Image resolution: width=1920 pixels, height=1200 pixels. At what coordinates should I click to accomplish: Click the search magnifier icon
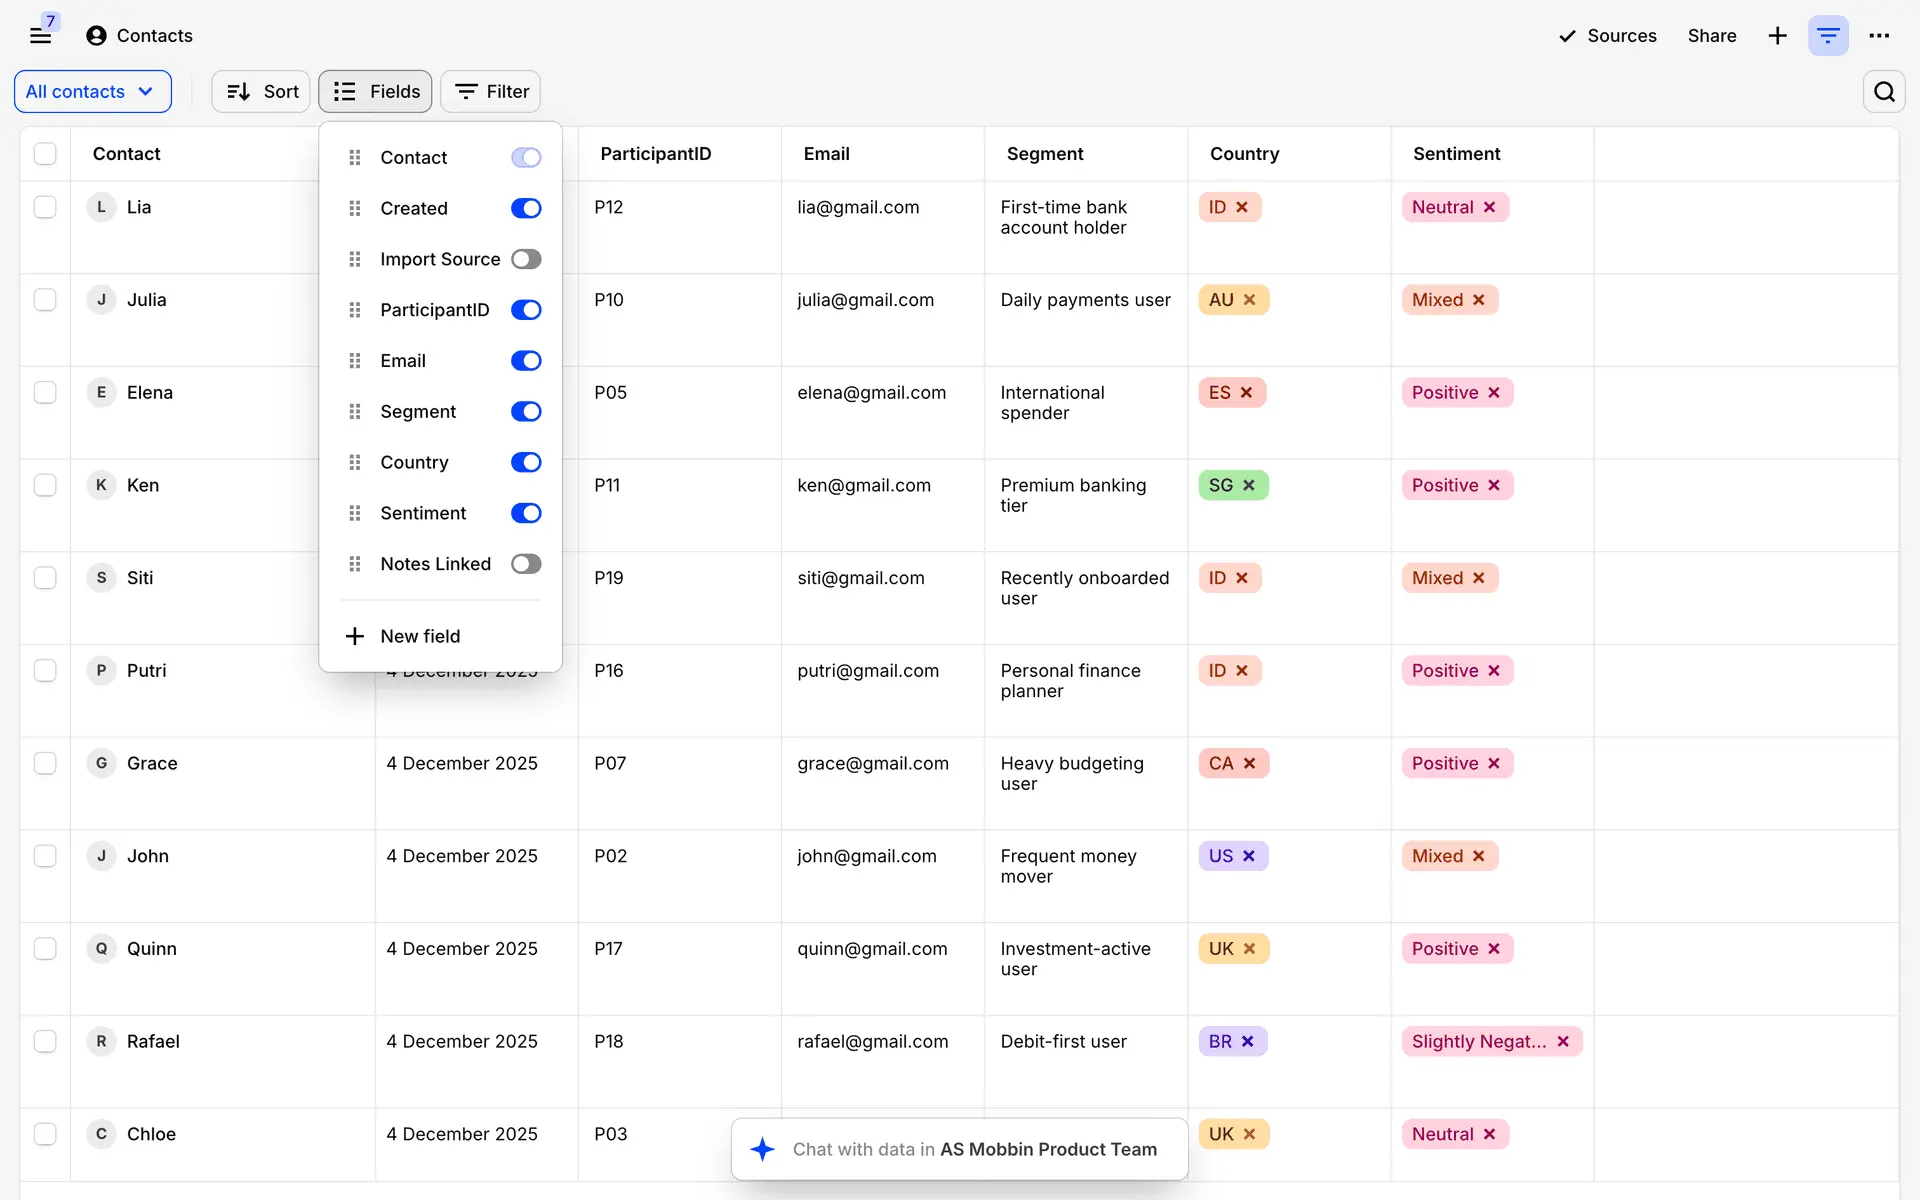1884,91
